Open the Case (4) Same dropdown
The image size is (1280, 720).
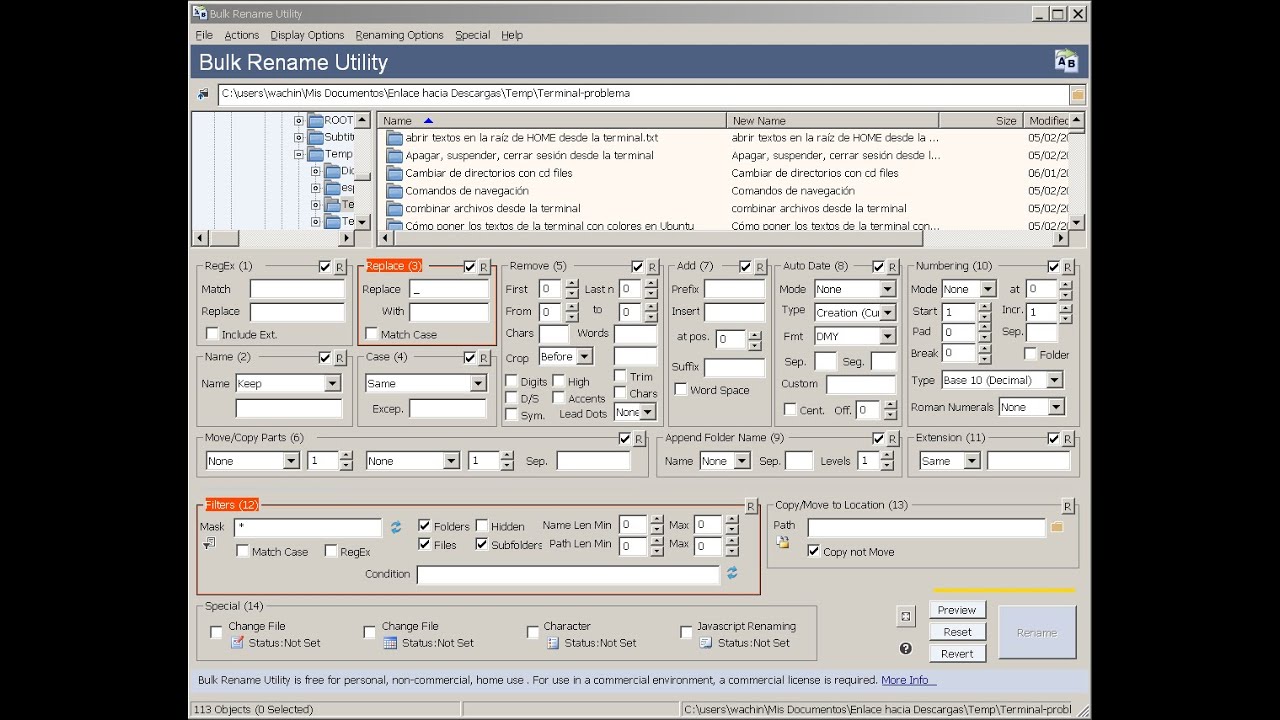478,384
